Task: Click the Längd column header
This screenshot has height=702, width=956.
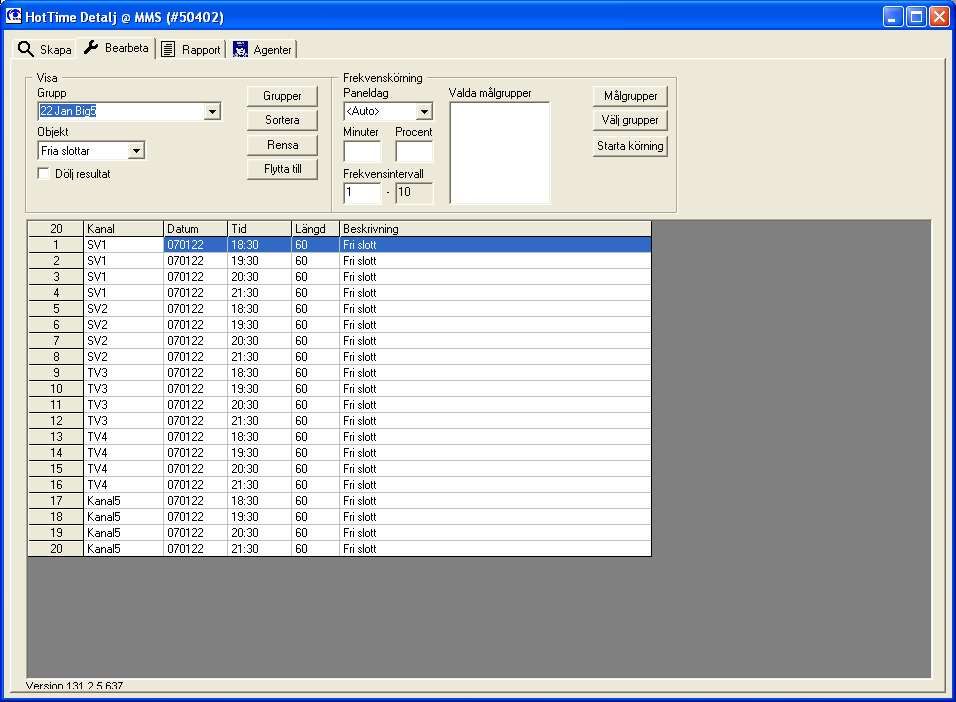Action: click(x=315, y=229)
